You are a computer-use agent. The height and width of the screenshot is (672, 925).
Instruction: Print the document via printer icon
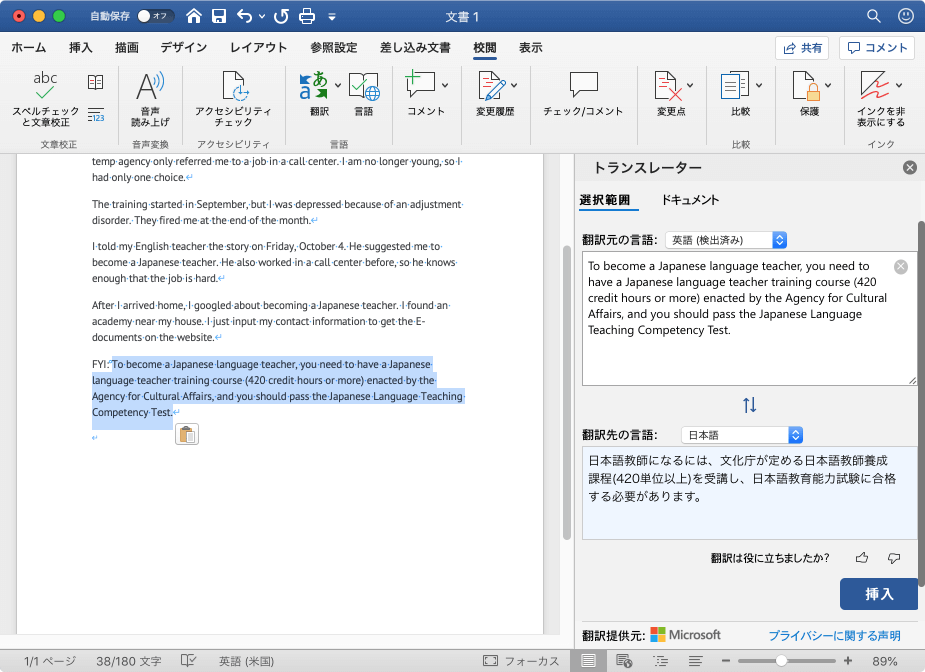307,16
